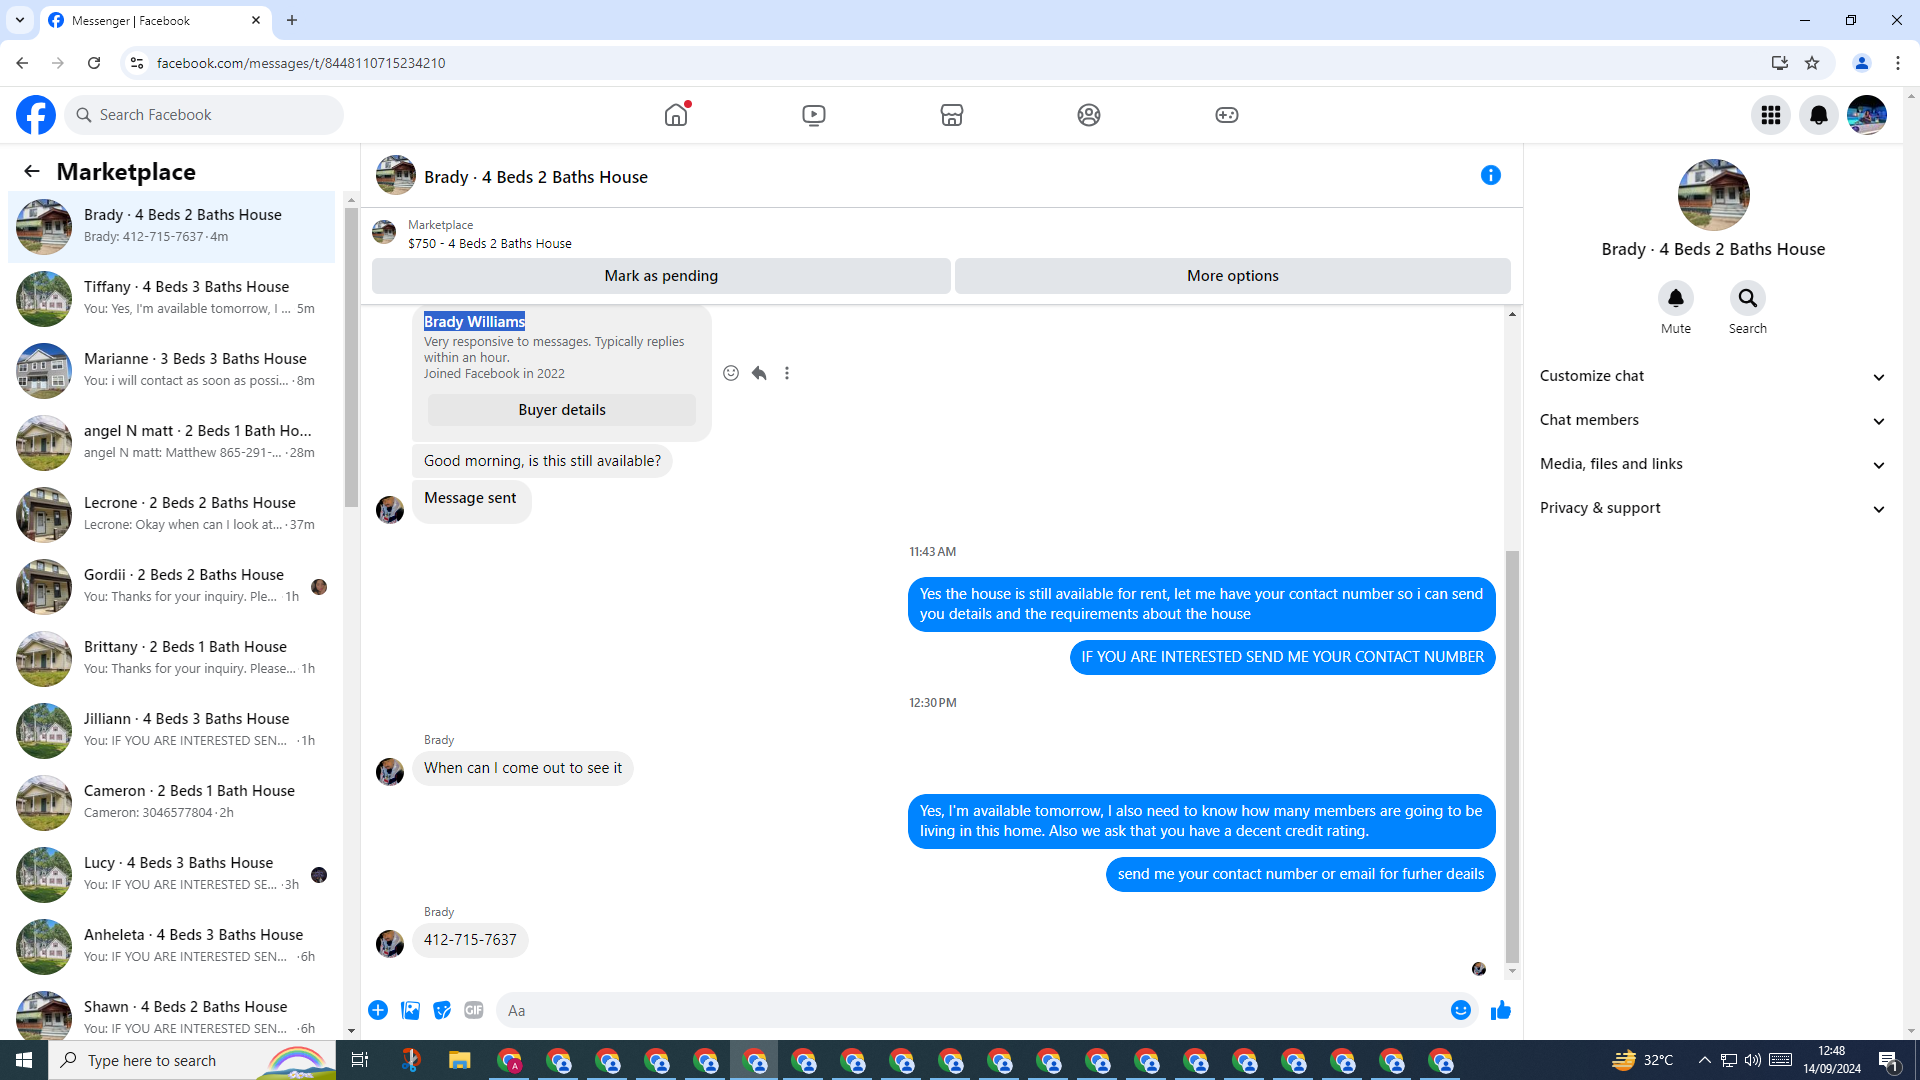Click the message input field
The height and width of the screenshot is (1080, 1920).
click(x=970, y=1010)
